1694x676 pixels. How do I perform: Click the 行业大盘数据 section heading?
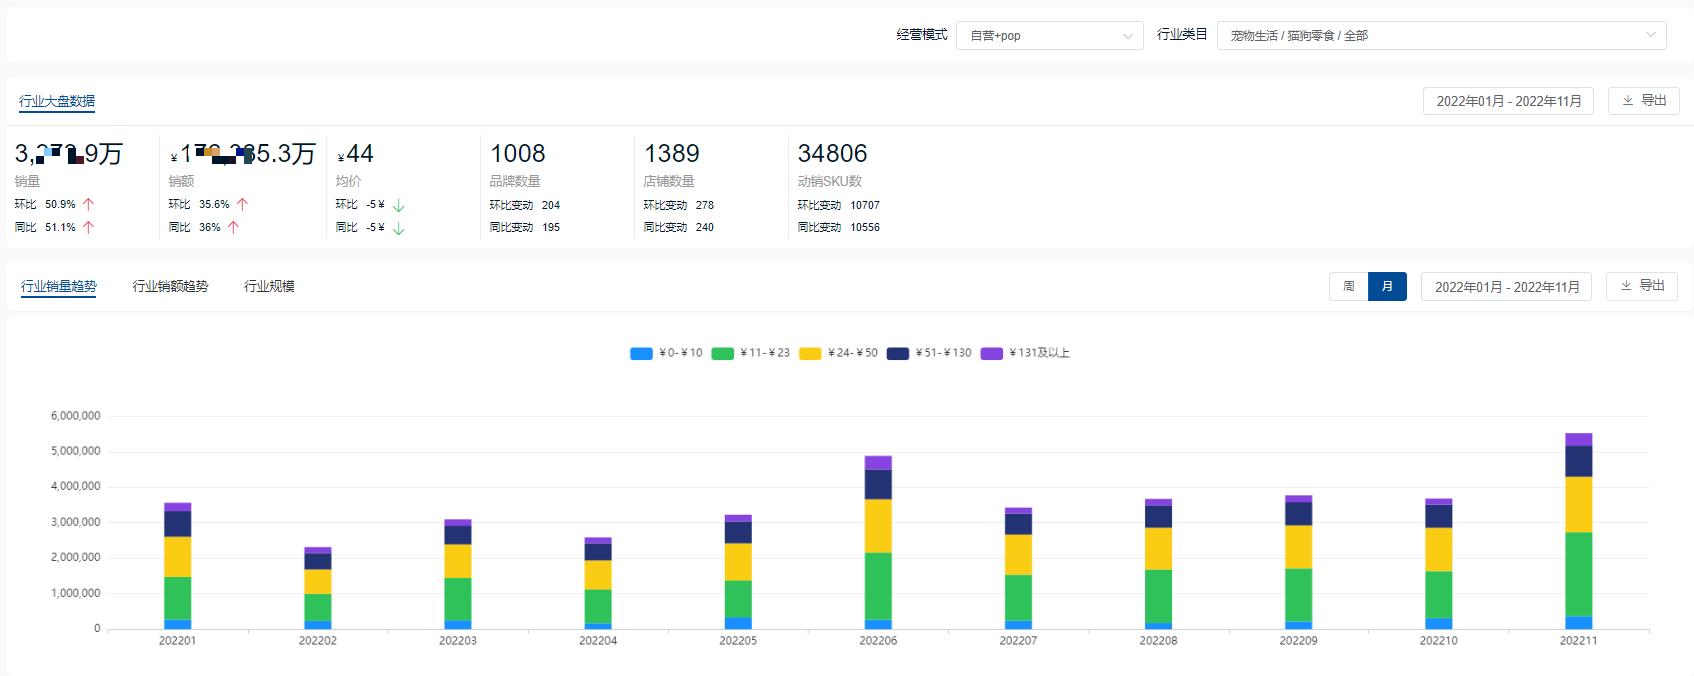(x=57, y=101)
